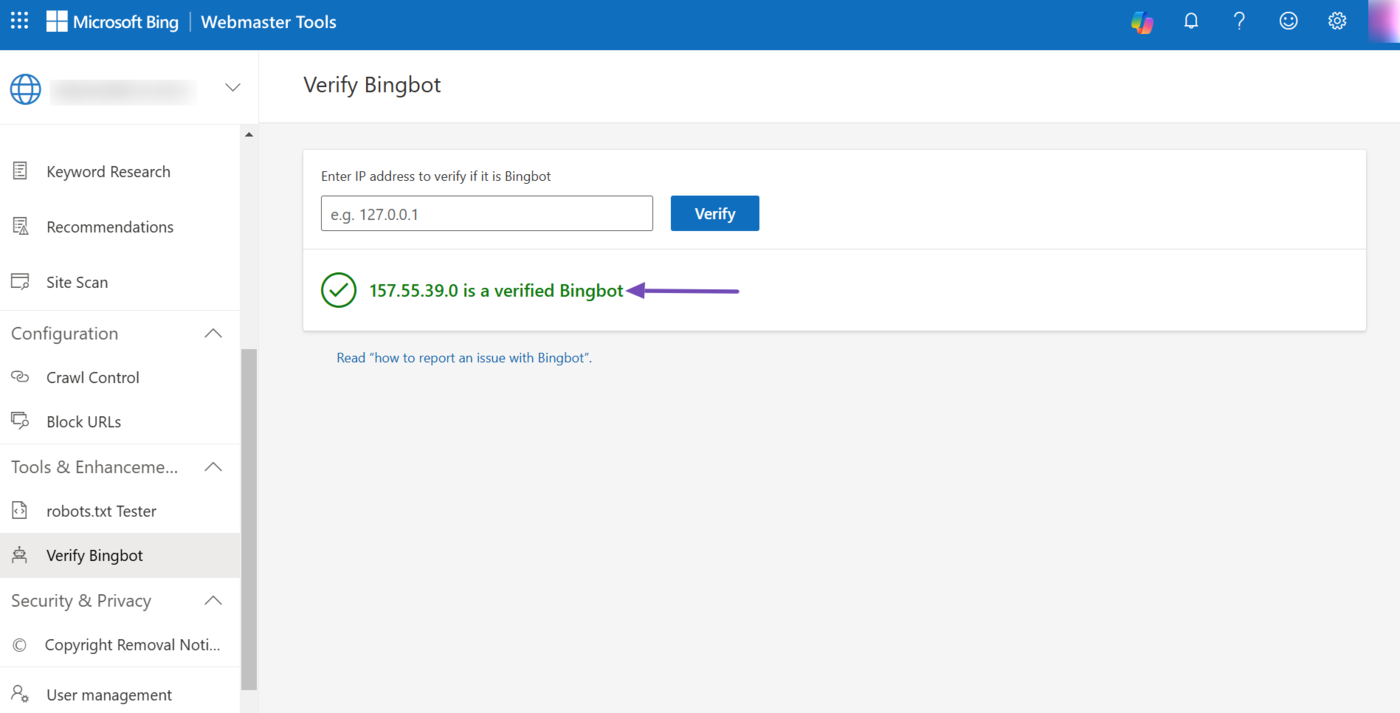Expand the site selector dropdown
Screen dimensions: 1400x713
[x=232, y=88]
